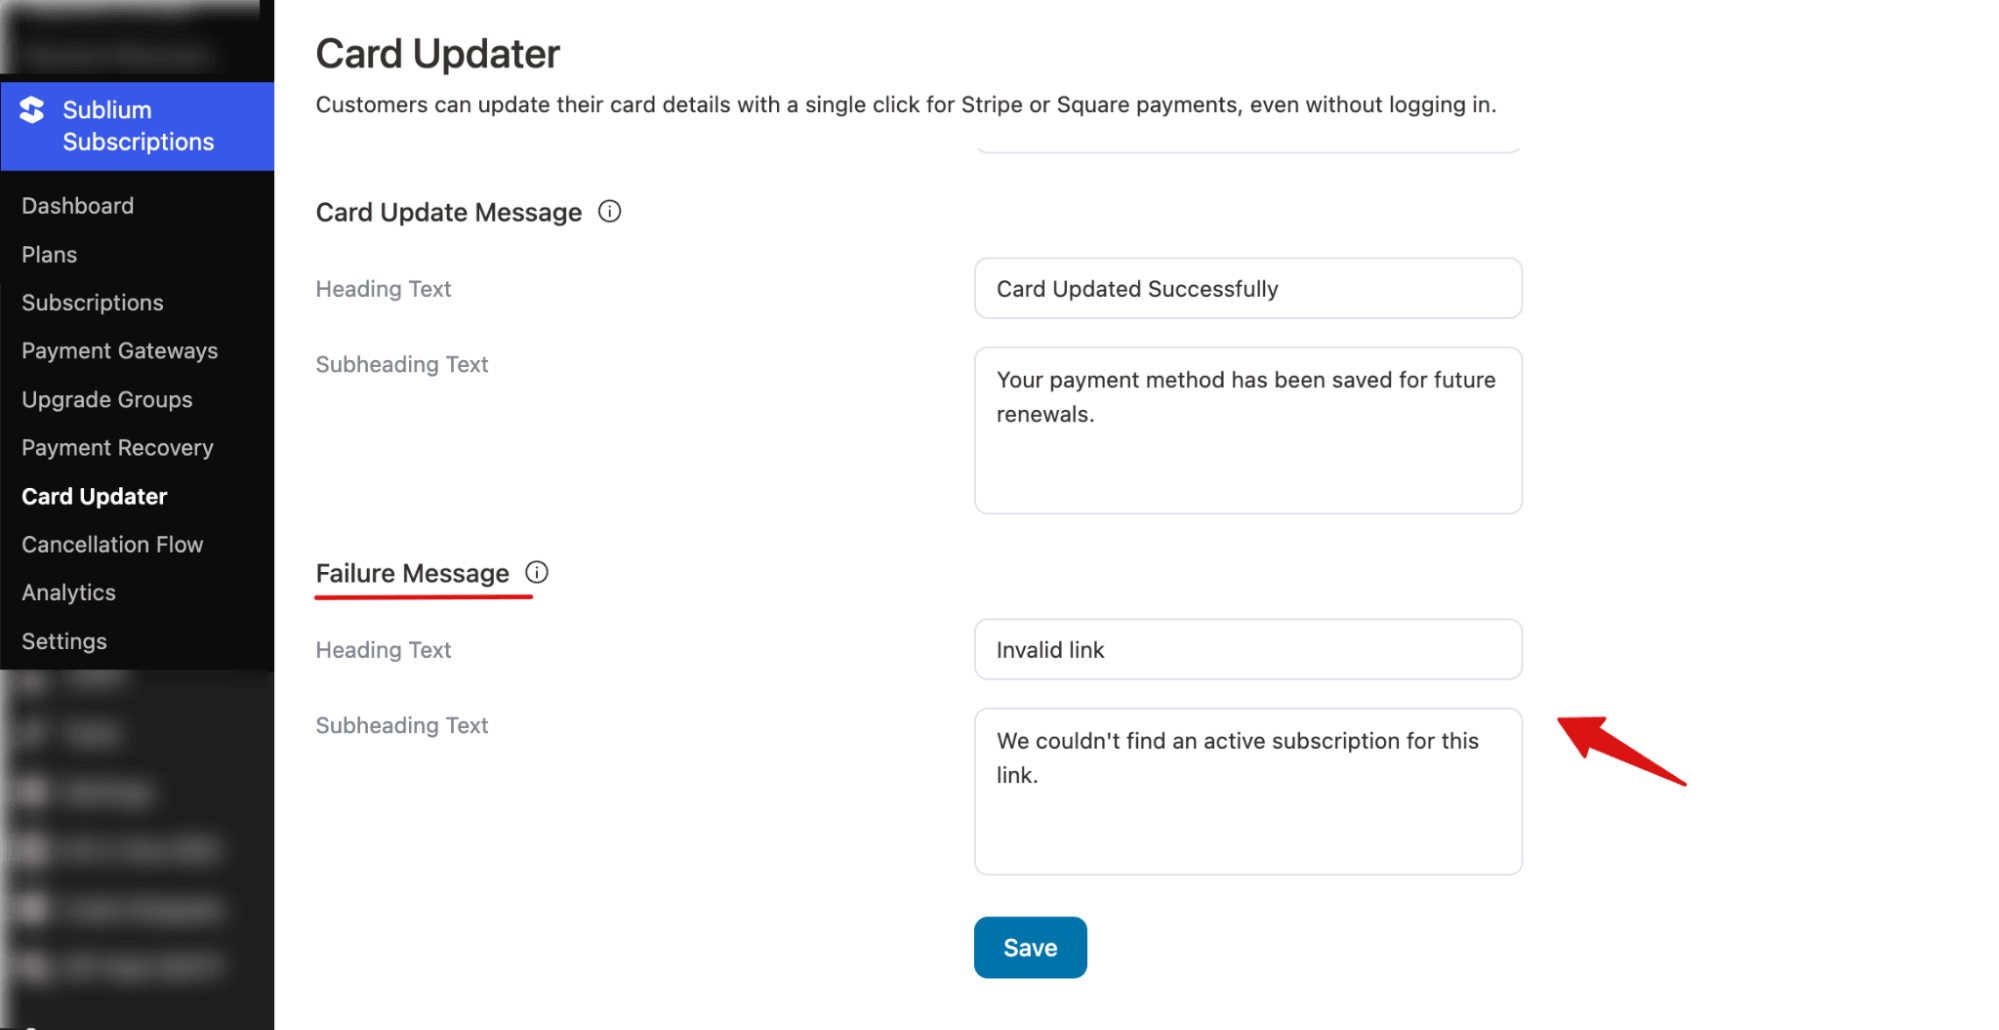
Task: Open the Card Update Message info tooltip
Action: click(610, 211)
